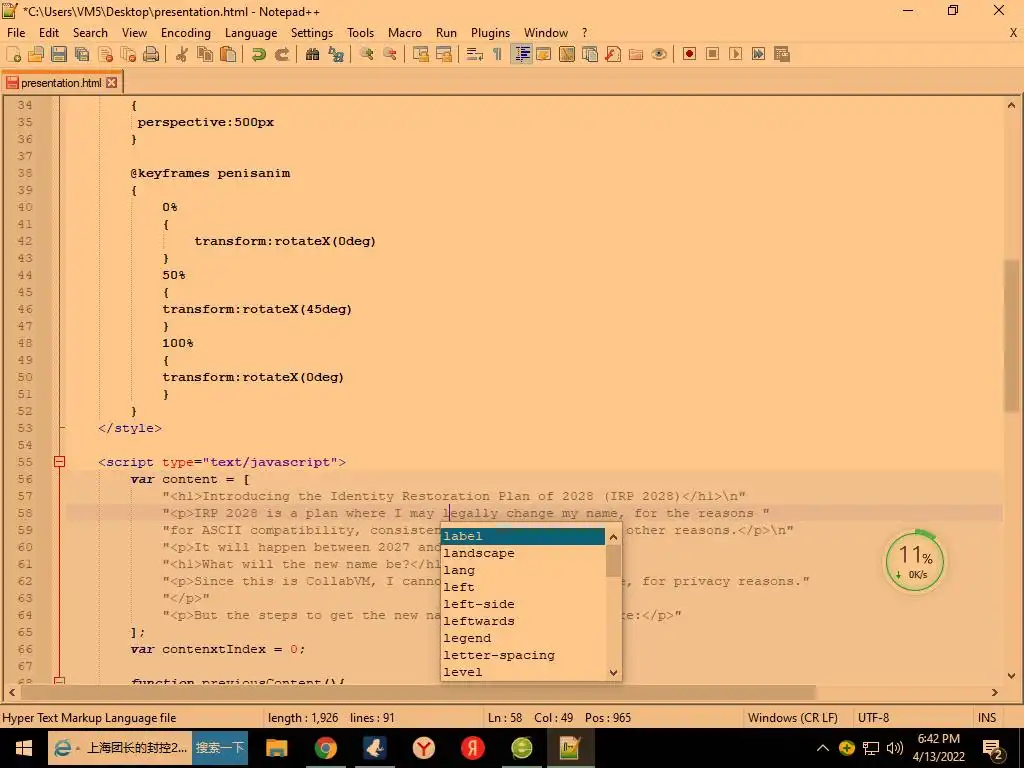Click the Synchronize horizontal scrolling icon
Screen dimensions: 1024x768
pyautogui.click(x=443, y=54)
